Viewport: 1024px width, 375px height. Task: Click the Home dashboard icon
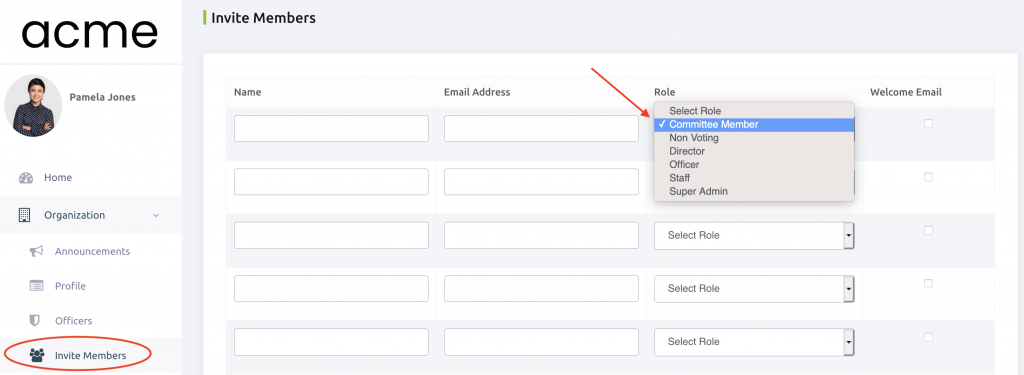(25, 178)
